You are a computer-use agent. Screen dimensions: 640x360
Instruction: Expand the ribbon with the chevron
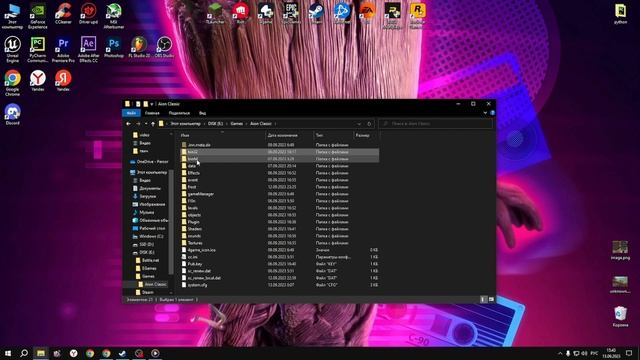[x=485, y=113]
